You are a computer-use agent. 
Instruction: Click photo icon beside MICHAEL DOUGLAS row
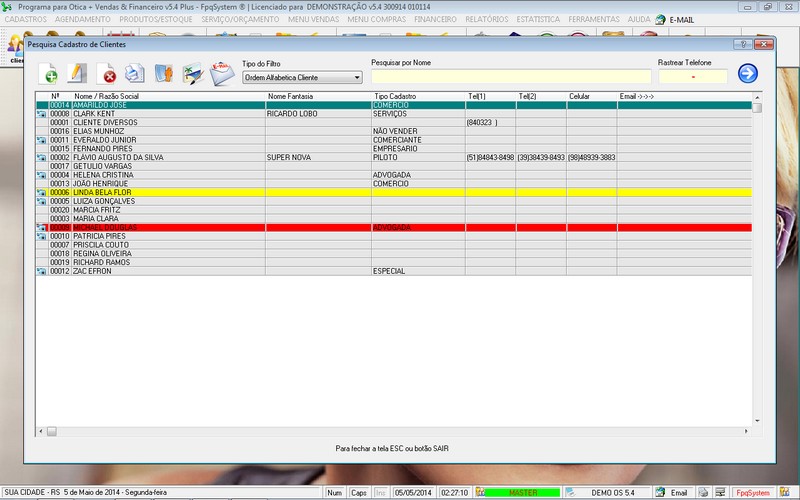(41, 228)
